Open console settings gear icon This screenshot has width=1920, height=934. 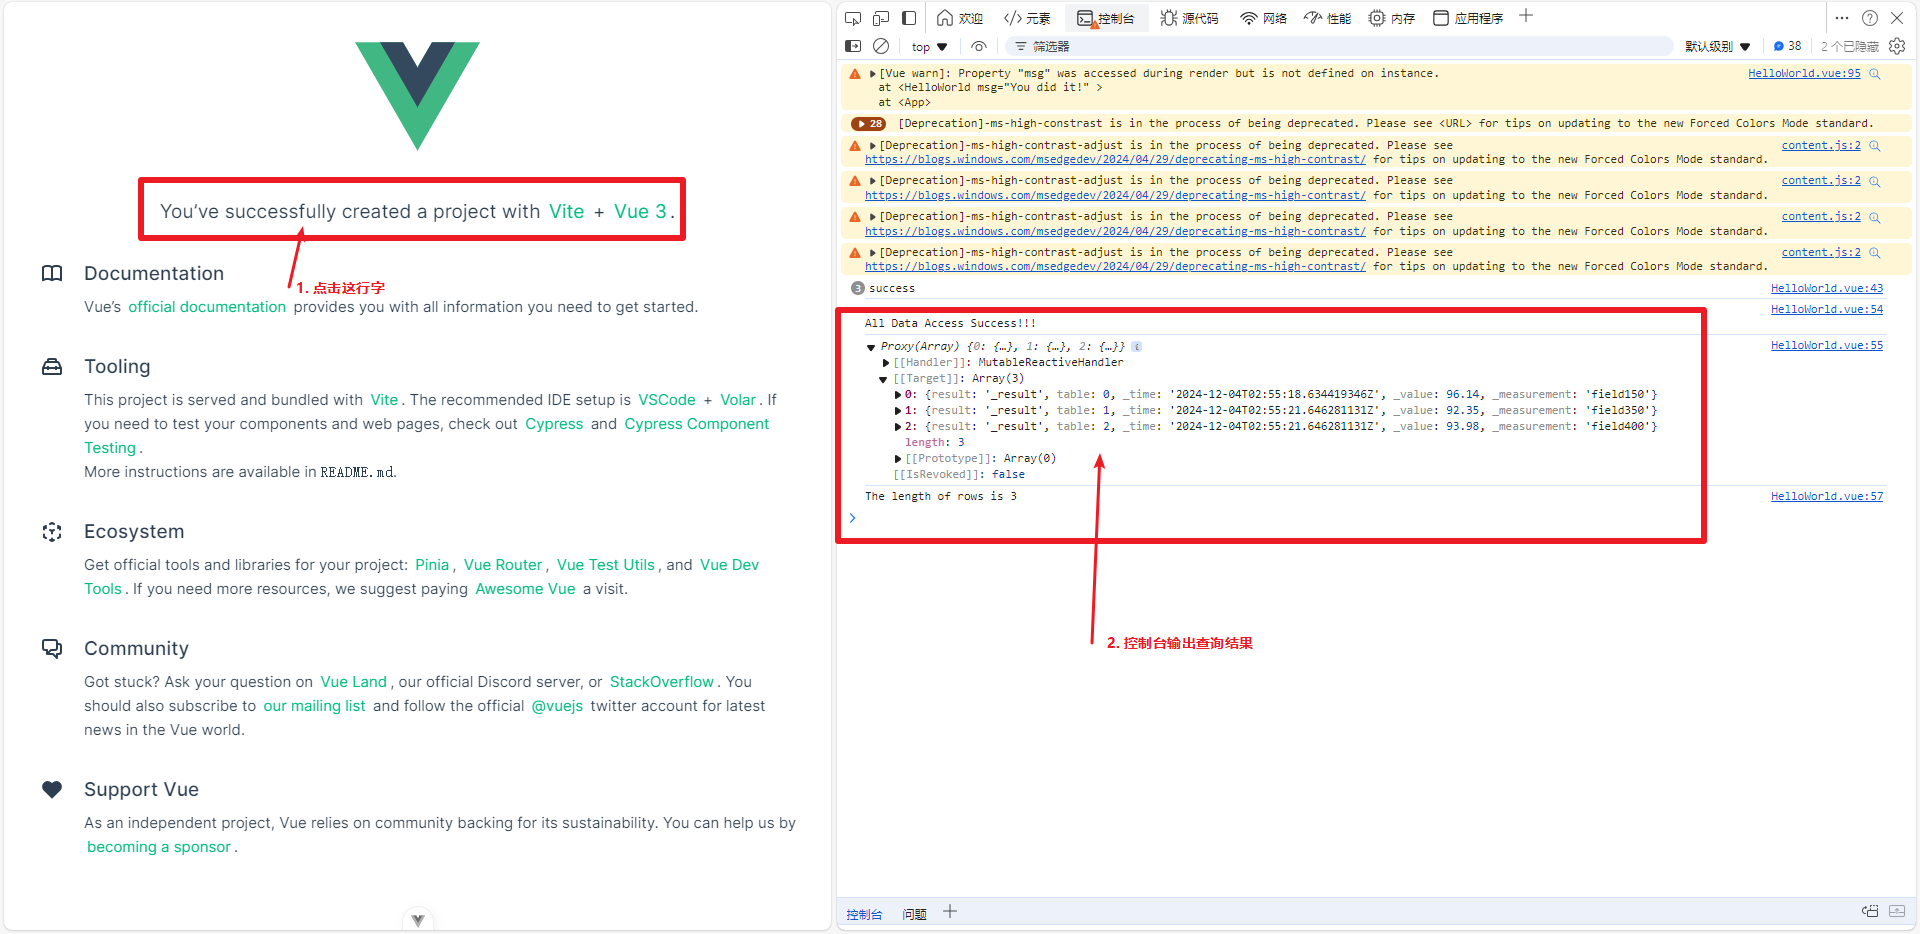coord(1897,46)
